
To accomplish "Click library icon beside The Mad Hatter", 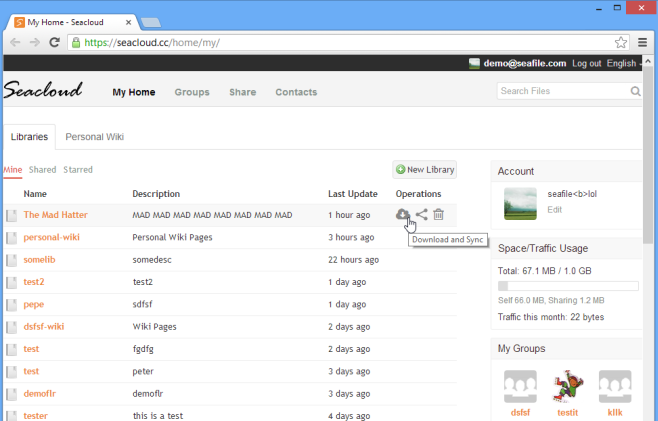I will pyautogui.click(x=12, y=215).
